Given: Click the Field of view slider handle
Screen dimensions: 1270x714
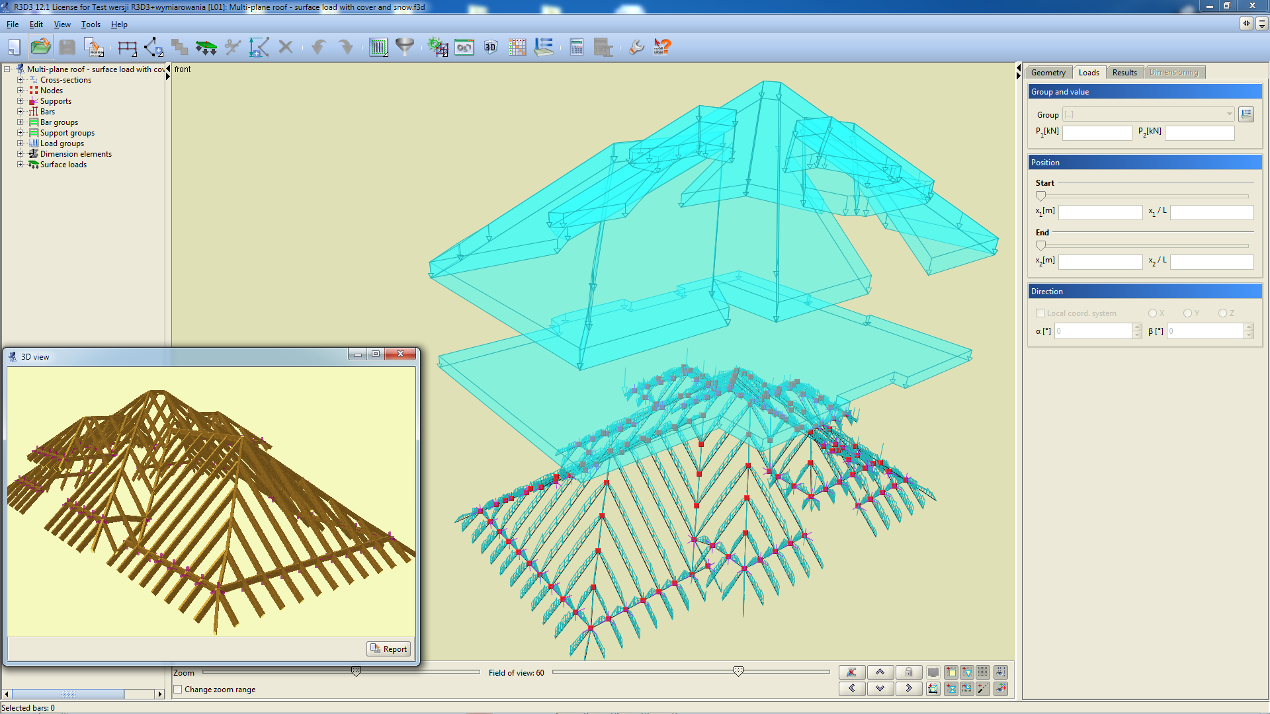Looking at the screenshot, I should tap(738, 672).
